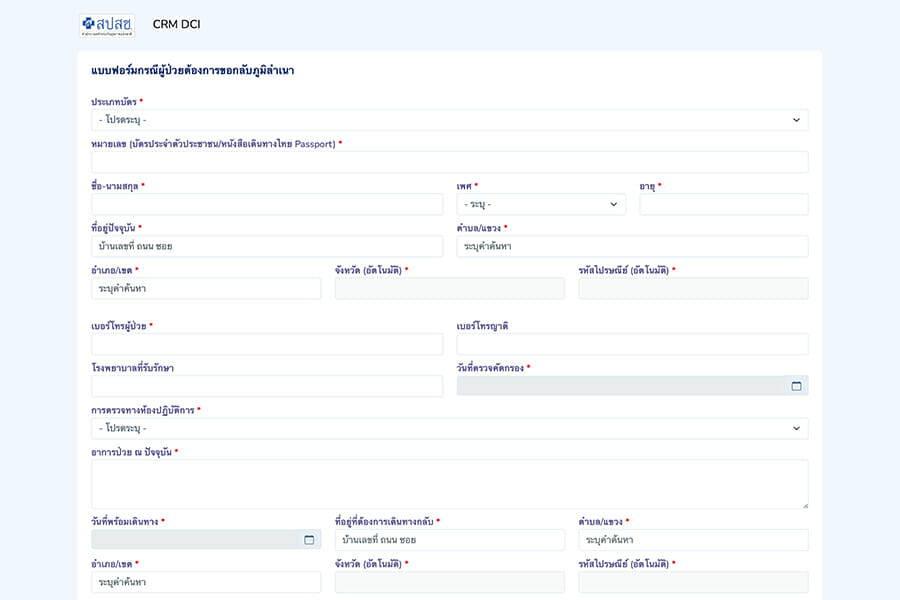Focus the ชื่อ-นามสกุล input field

(266, 204)
